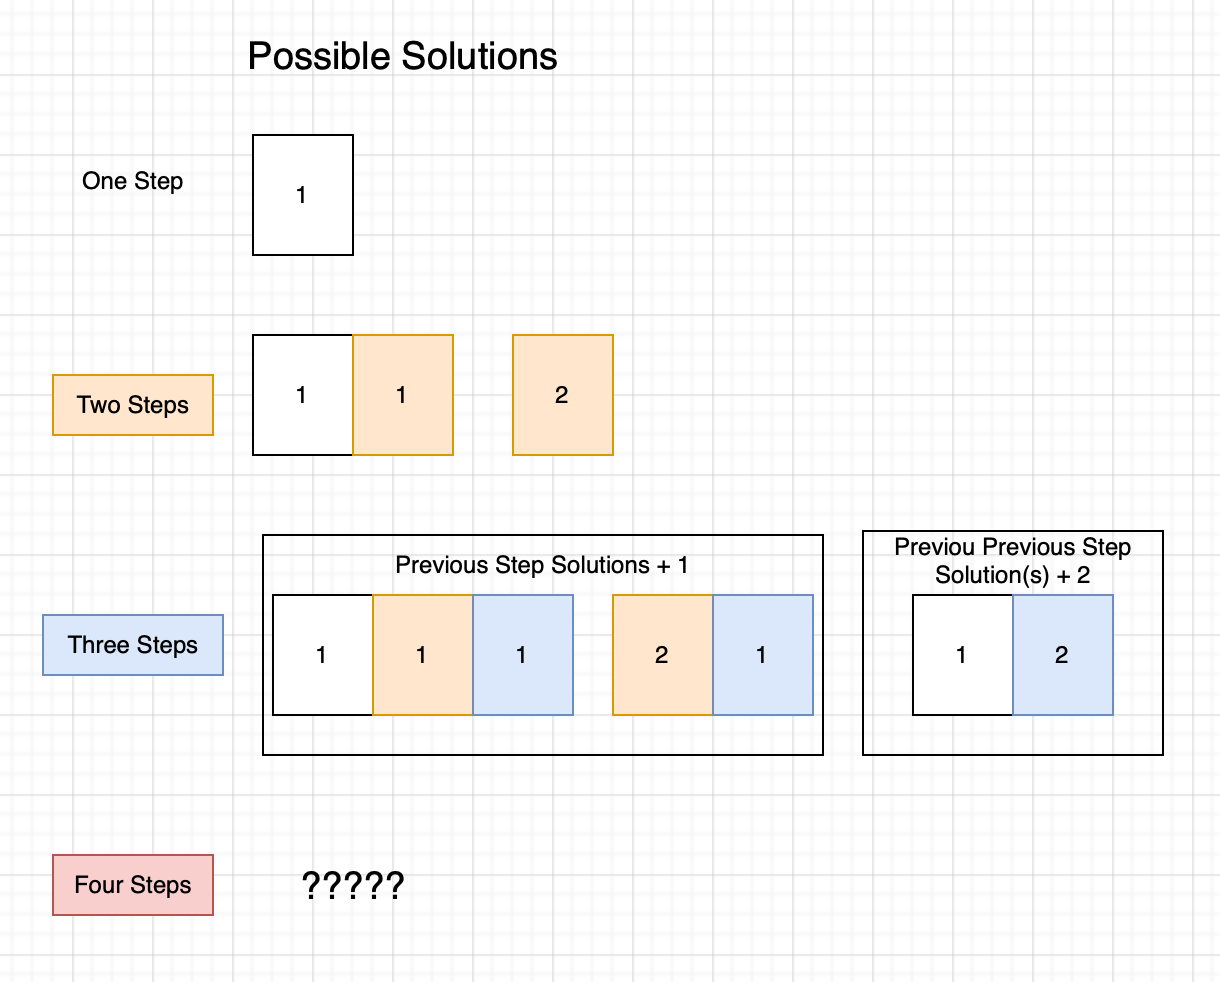Select the standalone orange '2' box

[563, 395]
